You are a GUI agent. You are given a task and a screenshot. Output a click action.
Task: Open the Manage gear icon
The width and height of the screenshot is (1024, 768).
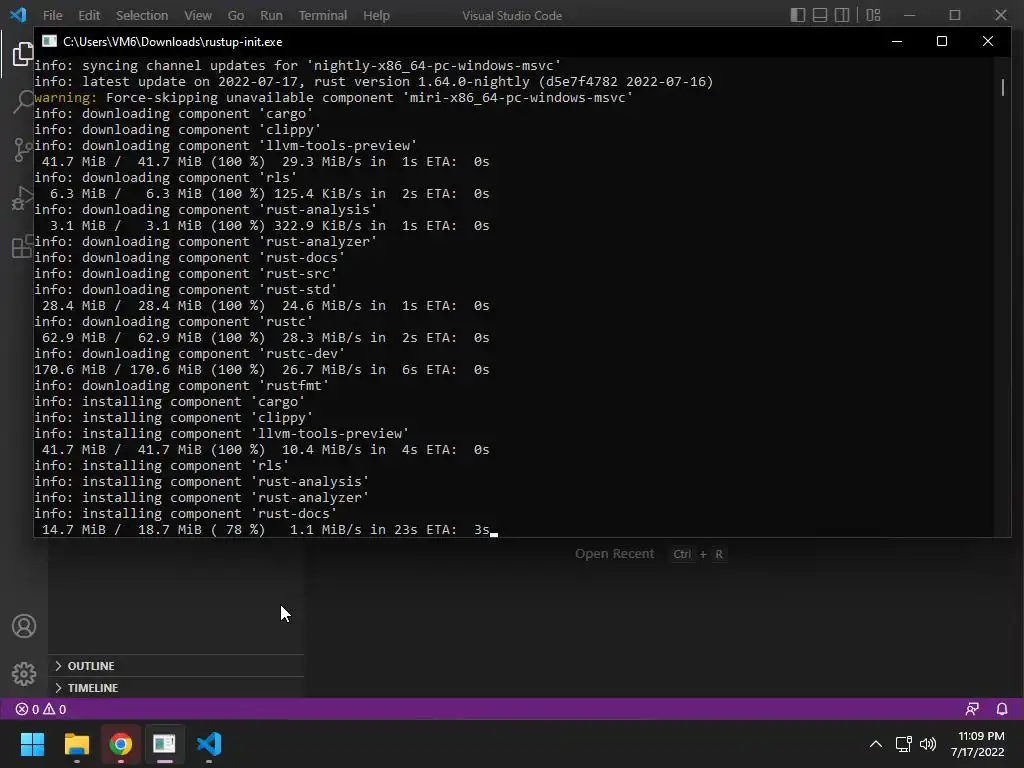[24, 673]
